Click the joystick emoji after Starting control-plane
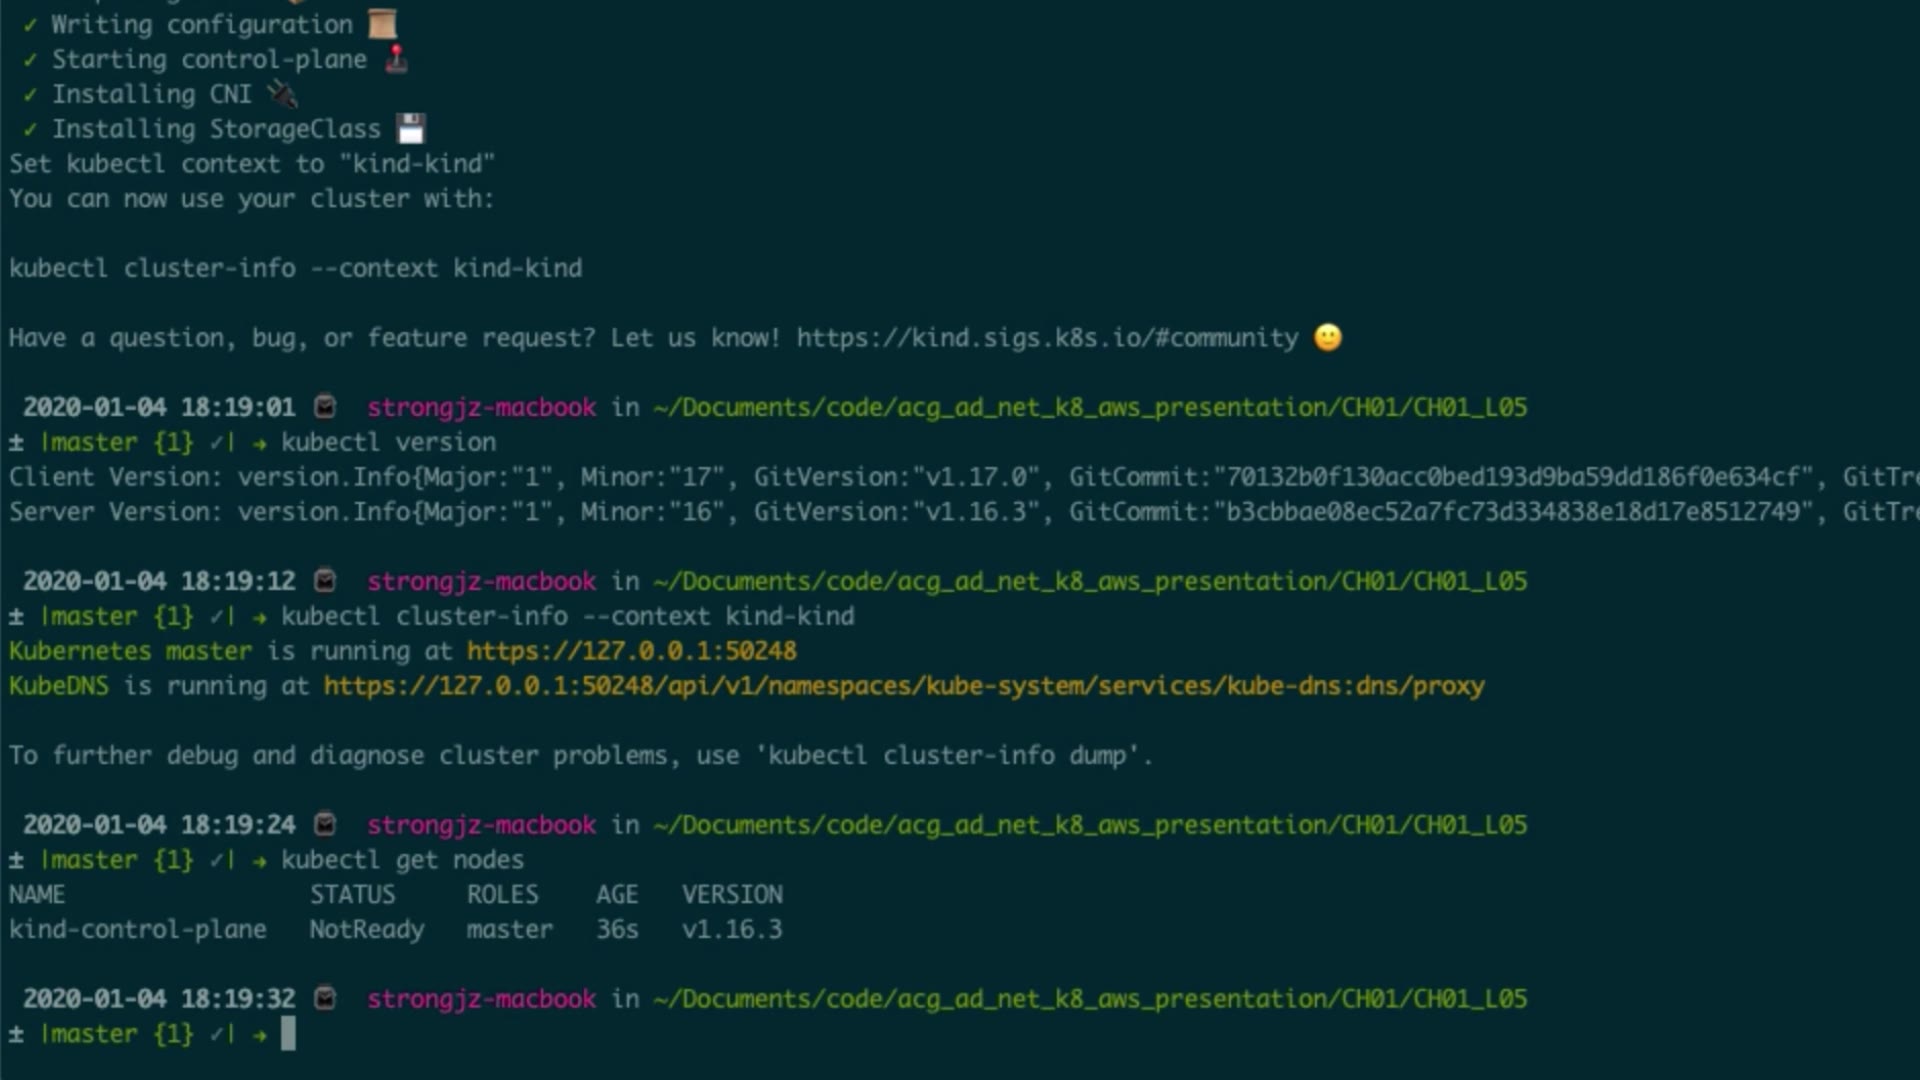 [397, 59]
